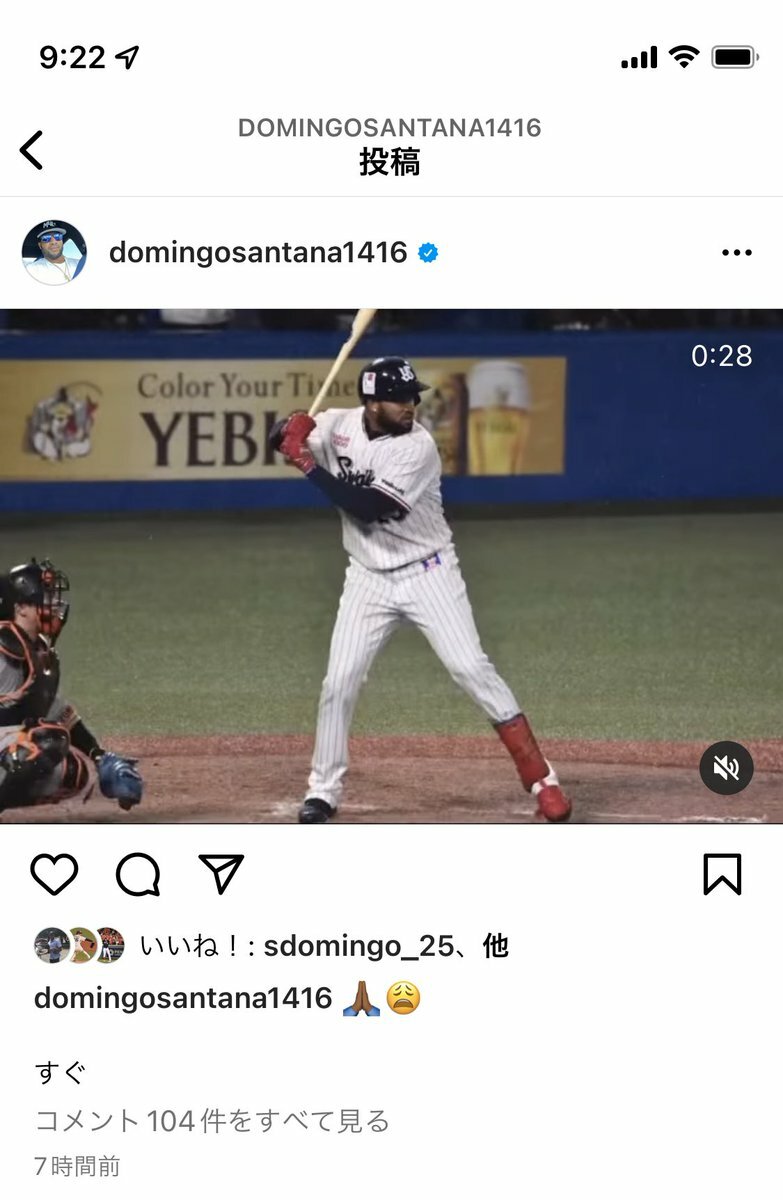Open sdomingo_25 liker profile
783x1200 pixels.
pyautogui.click(x=357, y=946)
